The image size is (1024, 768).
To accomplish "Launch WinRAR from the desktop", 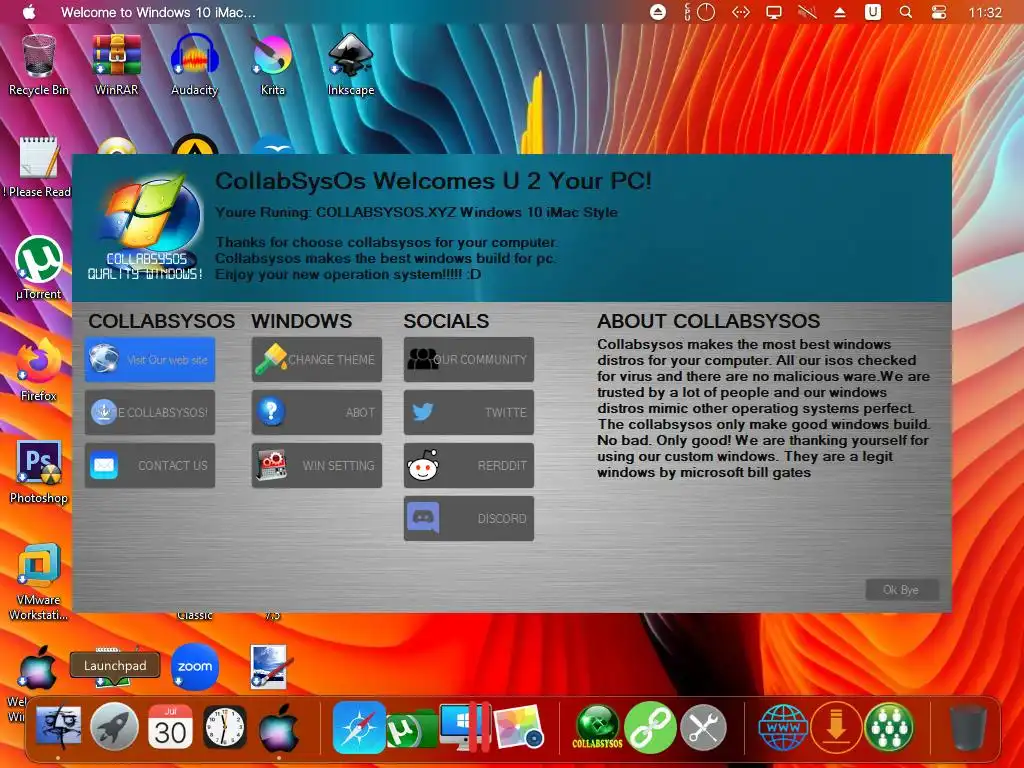I will point(116,65).
